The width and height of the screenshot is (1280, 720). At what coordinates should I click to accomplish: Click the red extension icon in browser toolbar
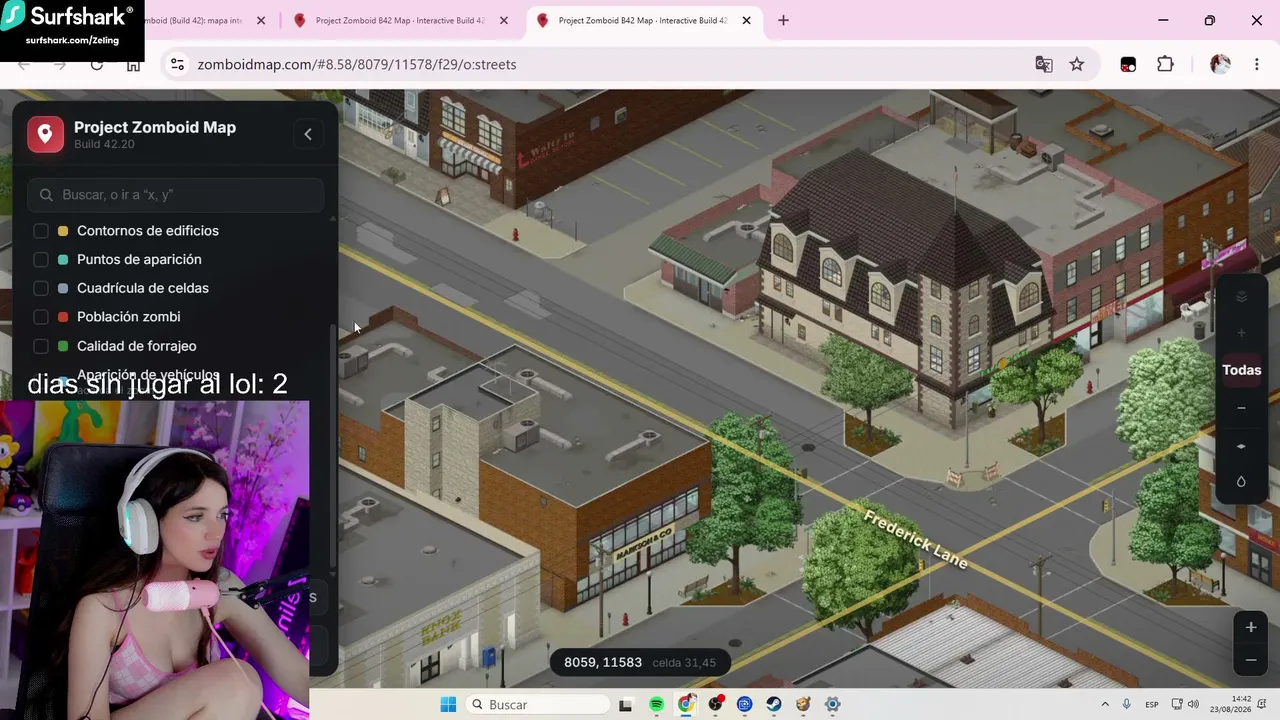1128,64
